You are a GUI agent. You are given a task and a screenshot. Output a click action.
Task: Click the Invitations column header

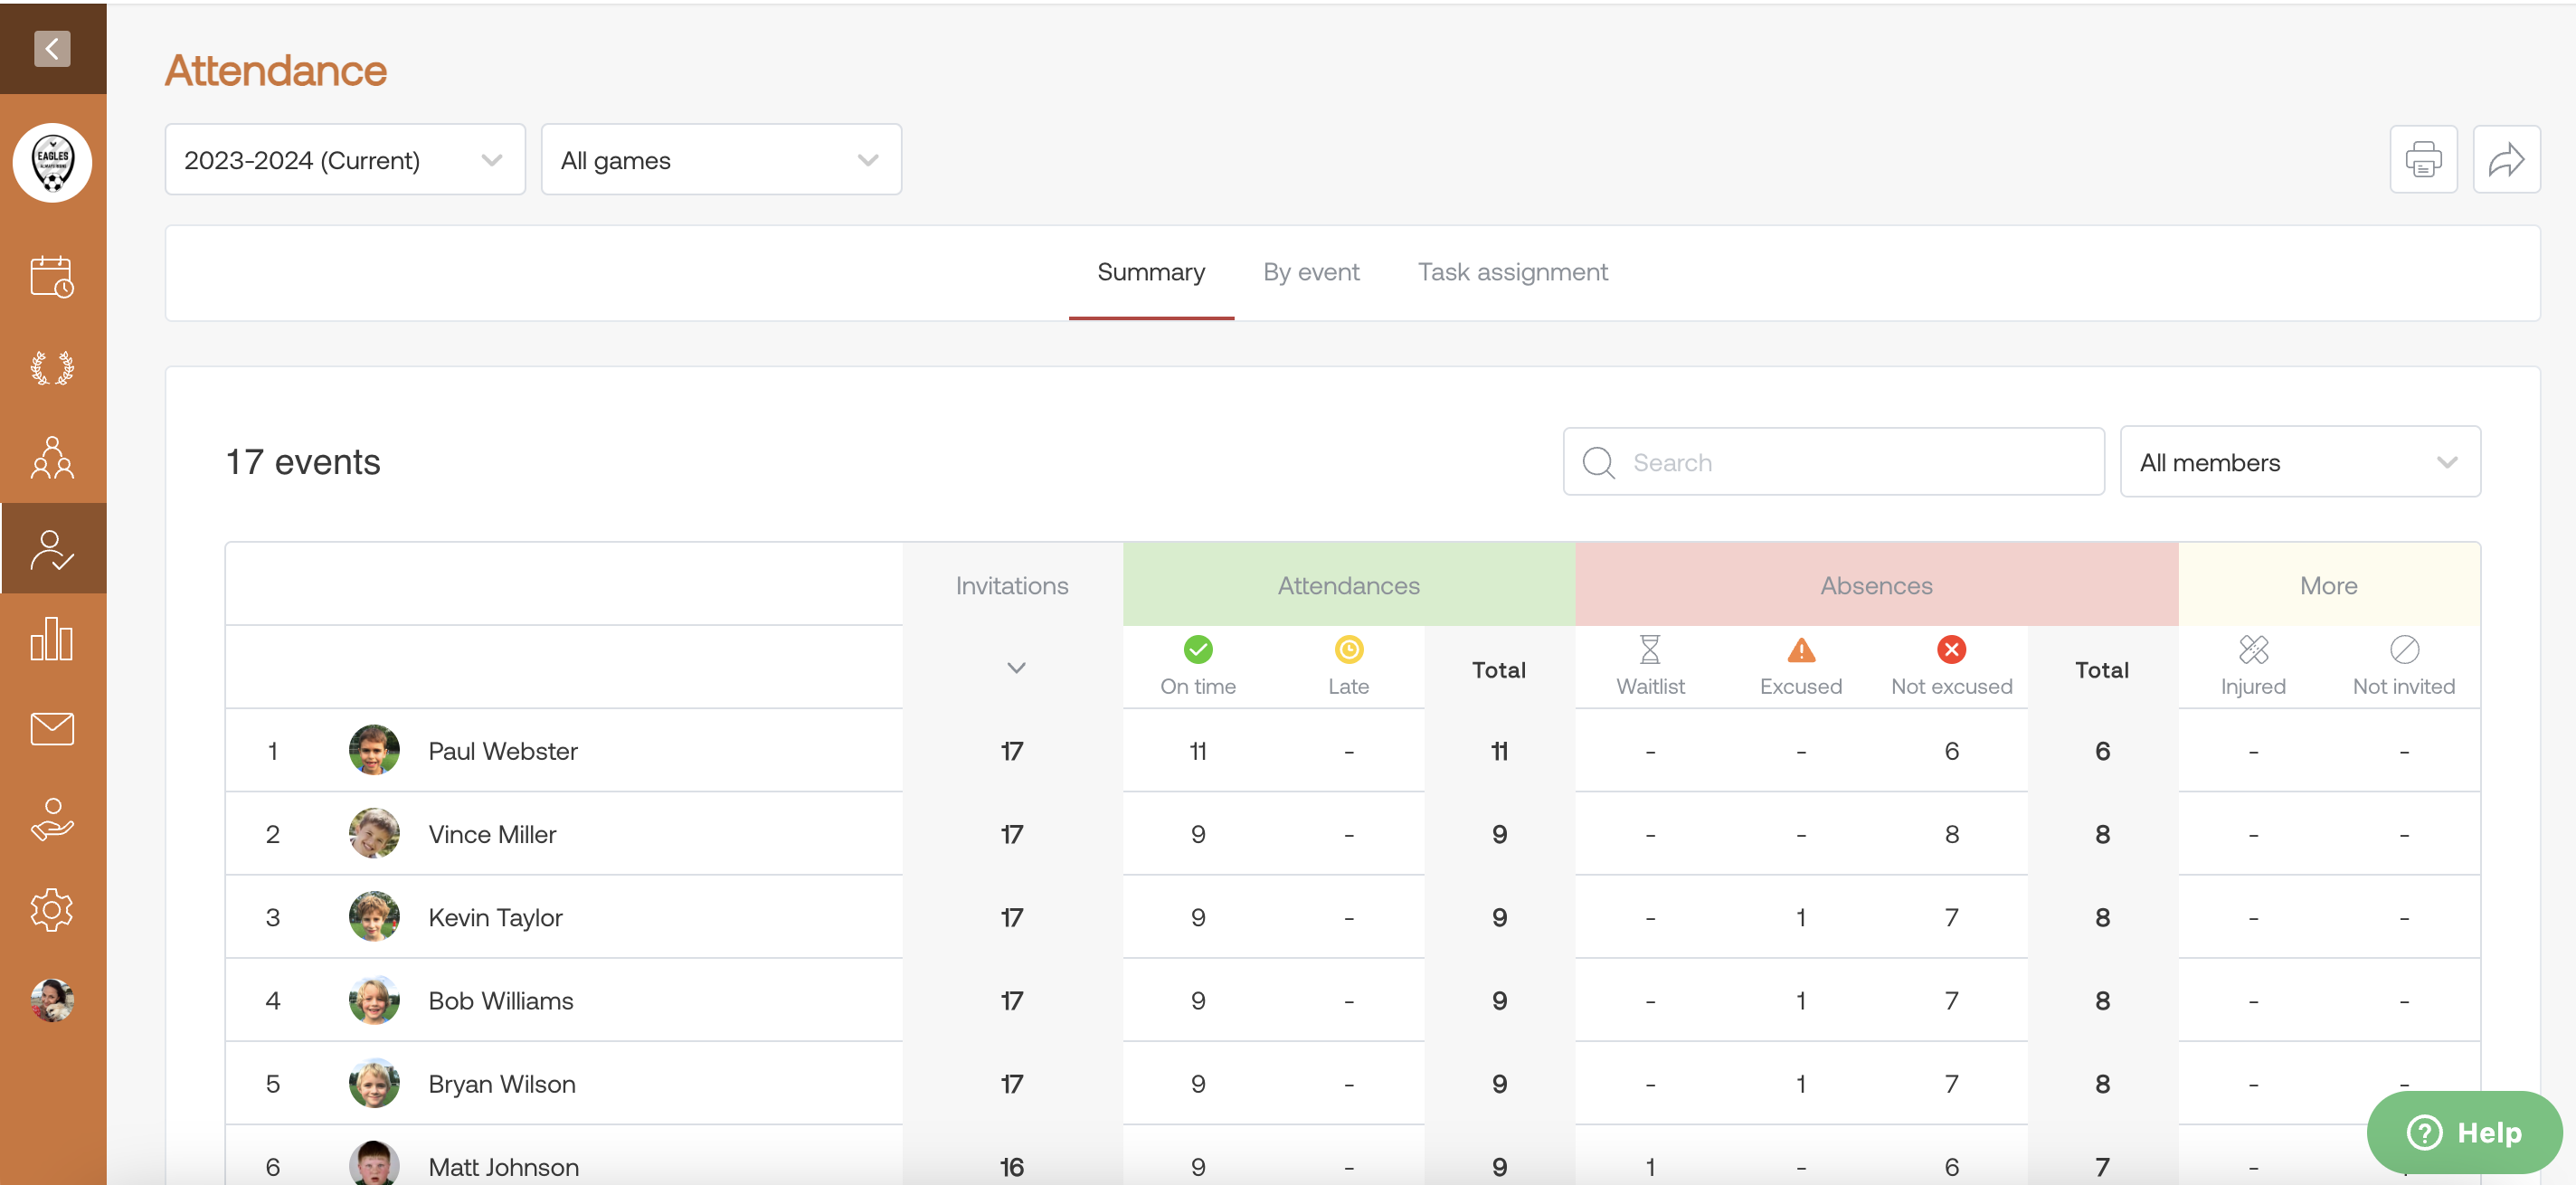click(1012, 586)
